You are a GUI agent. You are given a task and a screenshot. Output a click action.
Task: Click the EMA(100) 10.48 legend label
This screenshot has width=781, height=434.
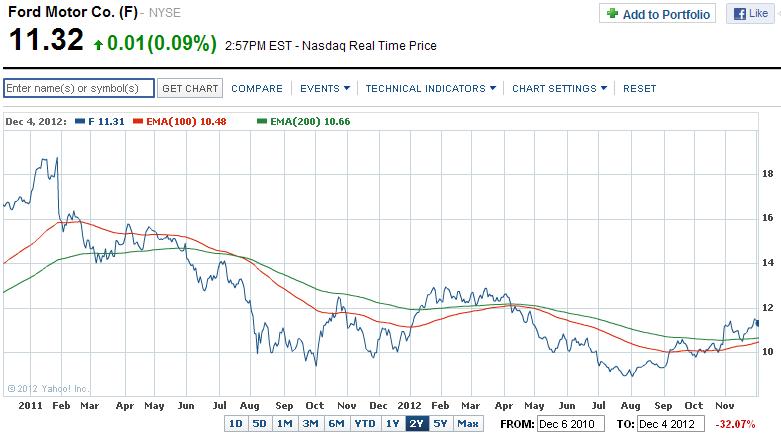click(x=186, y=122)
